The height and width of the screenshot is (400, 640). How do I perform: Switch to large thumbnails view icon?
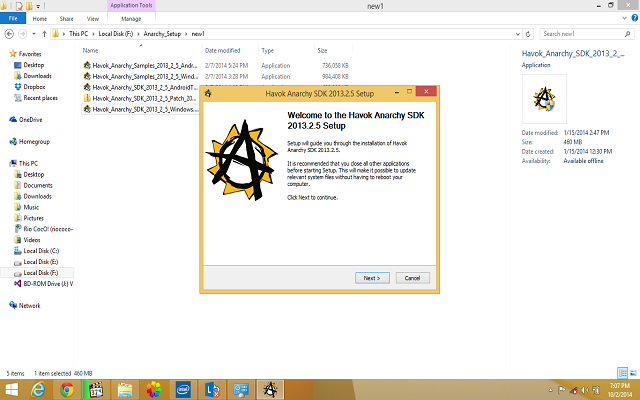pos(633,373)
